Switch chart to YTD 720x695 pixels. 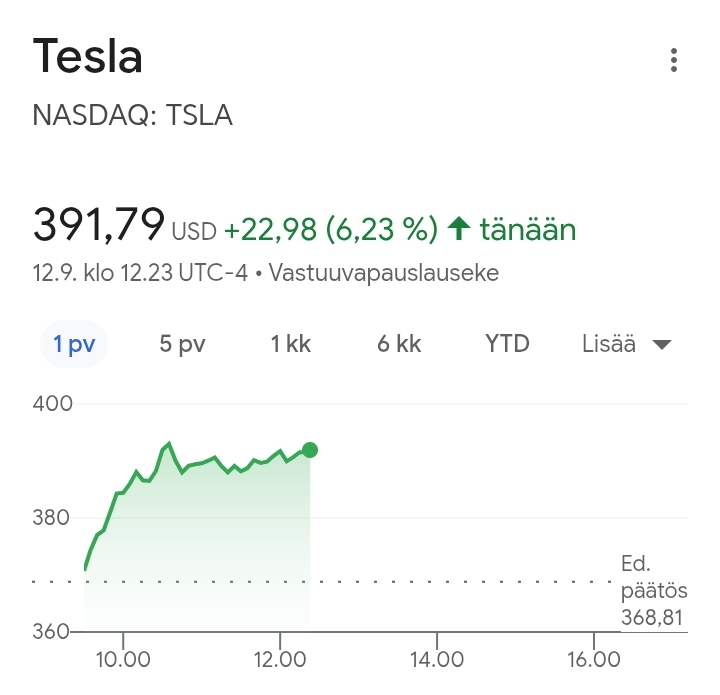(x=507, y=344)
